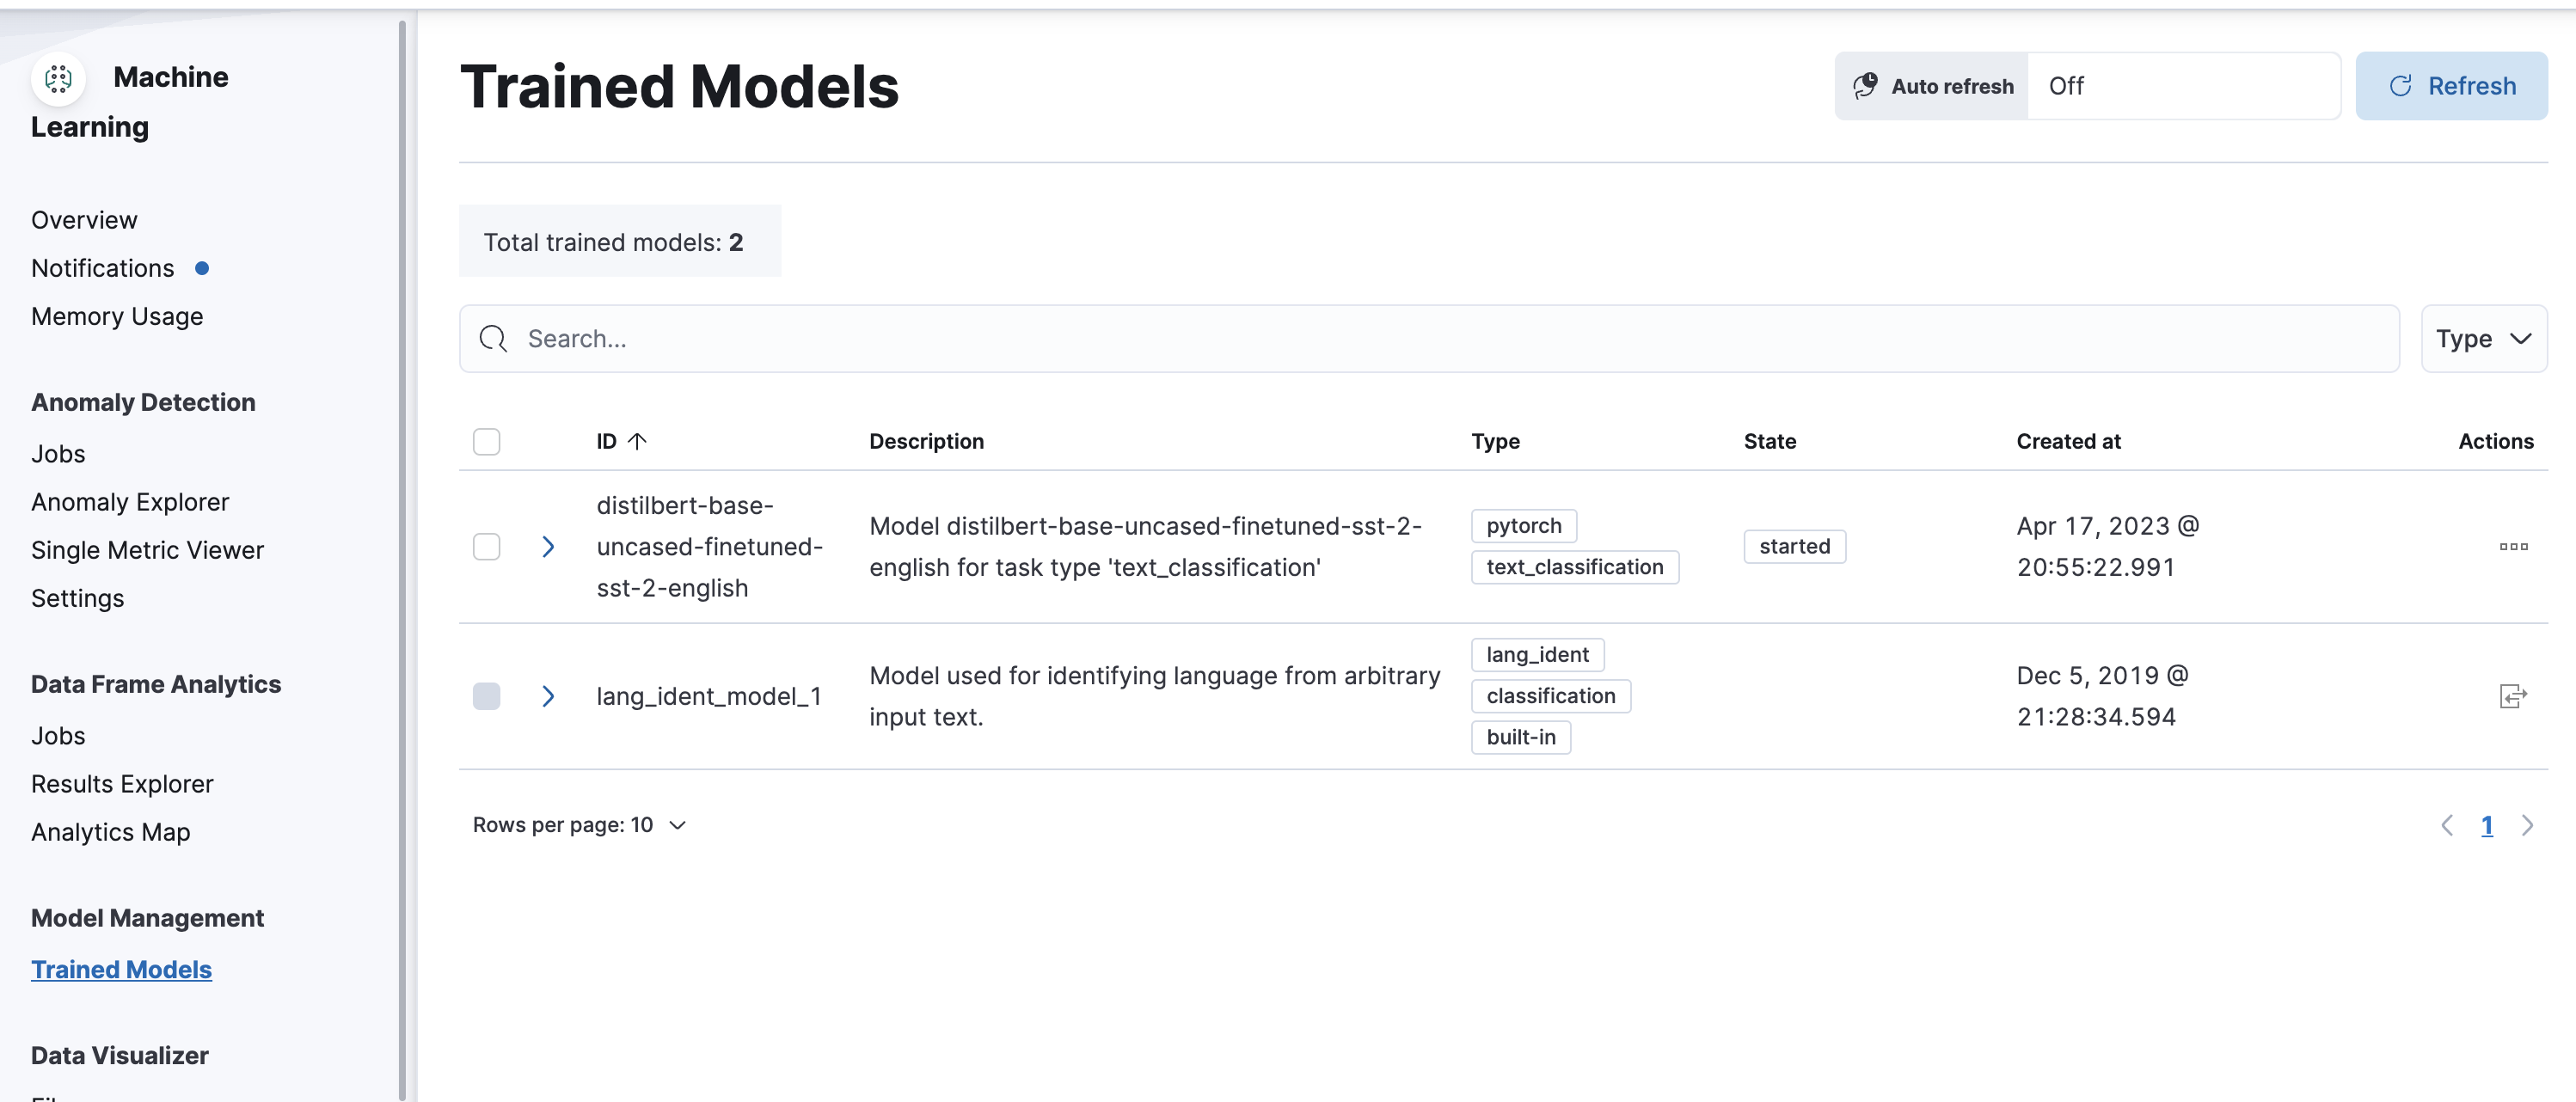
Task: Check the distilbert-base-uncased model row checkbox
Action: pos(486,547)
